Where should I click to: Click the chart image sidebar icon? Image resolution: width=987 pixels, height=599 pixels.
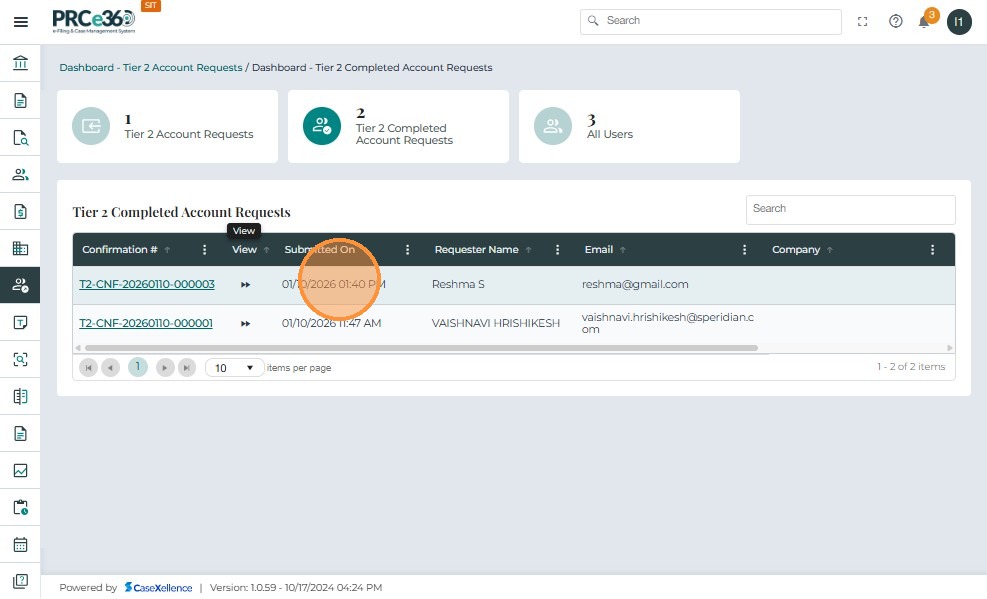[20, 471]
